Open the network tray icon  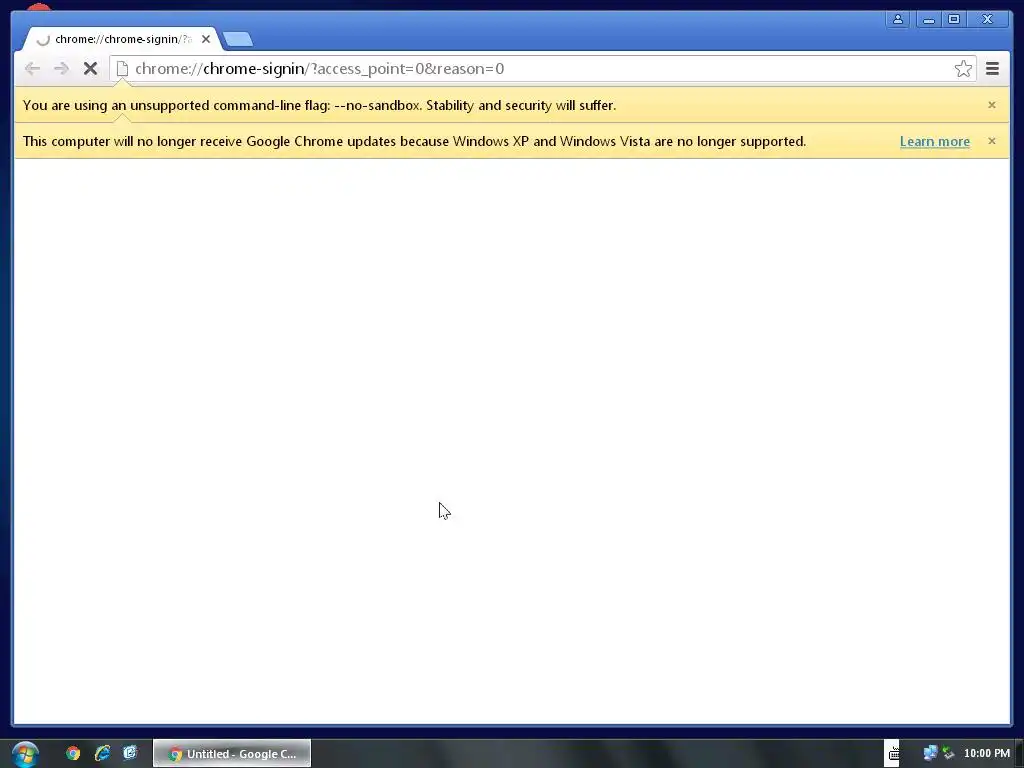click(x=930, y=754)
